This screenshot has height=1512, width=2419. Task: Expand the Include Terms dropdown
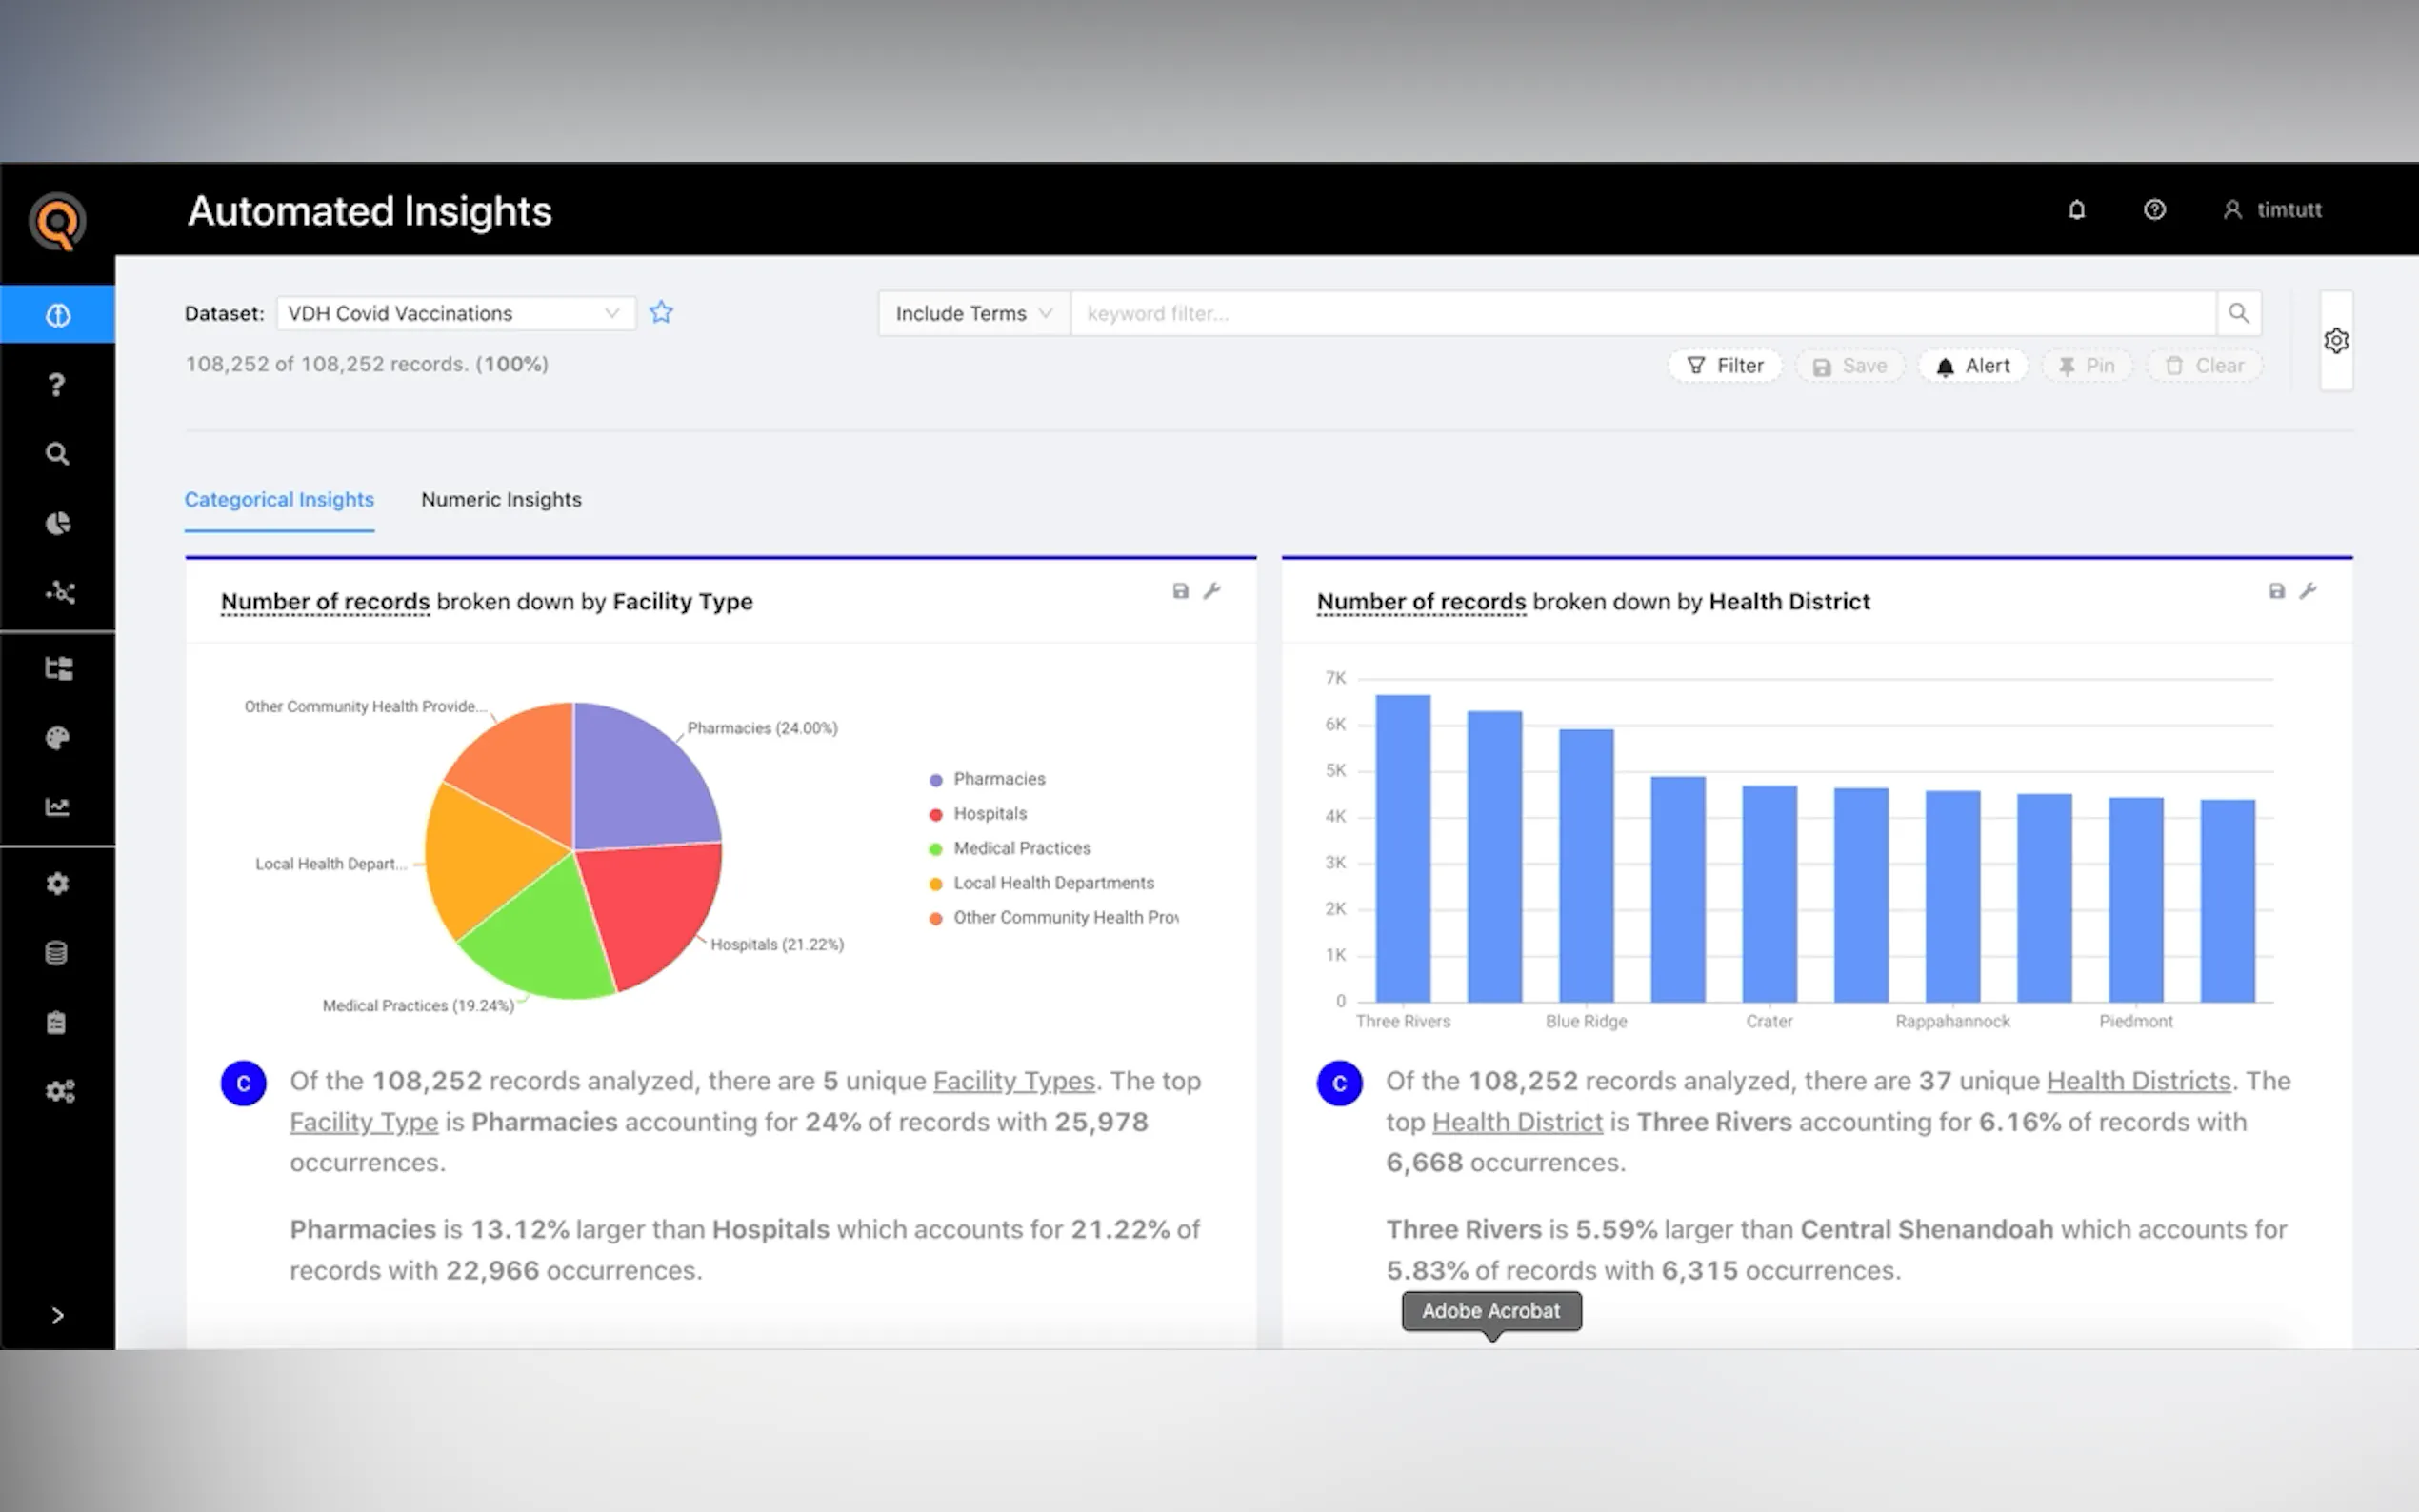click(x=973, y=313)
